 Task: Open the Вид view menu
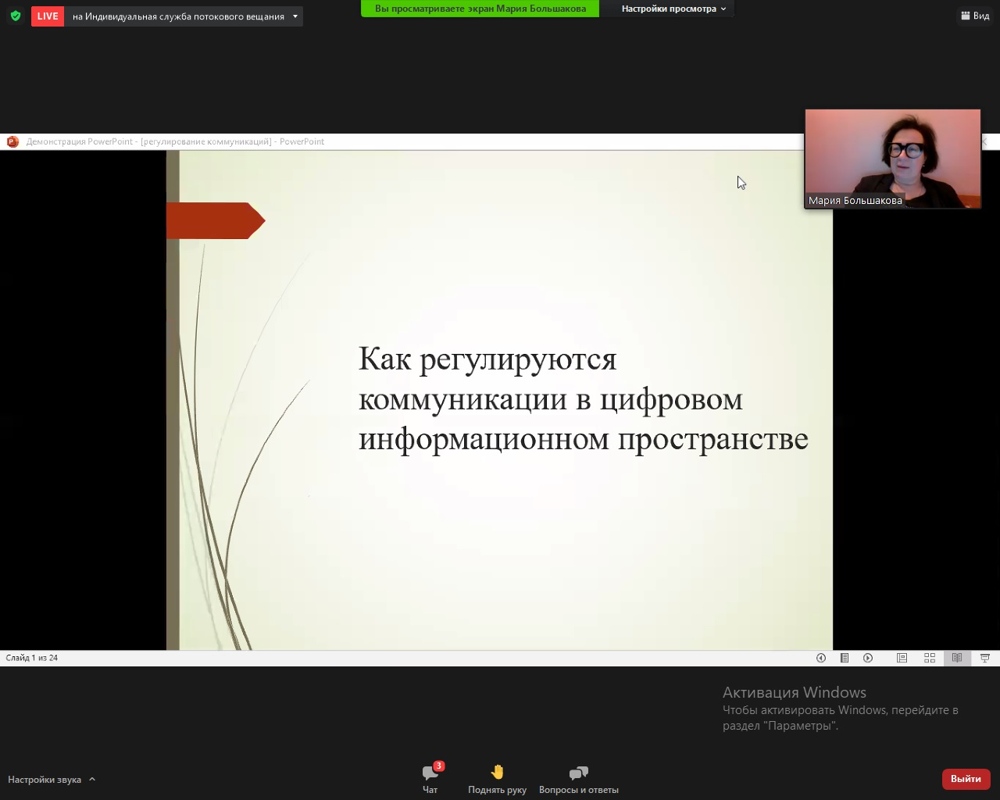pyautogui.click(x=975, y=15)
